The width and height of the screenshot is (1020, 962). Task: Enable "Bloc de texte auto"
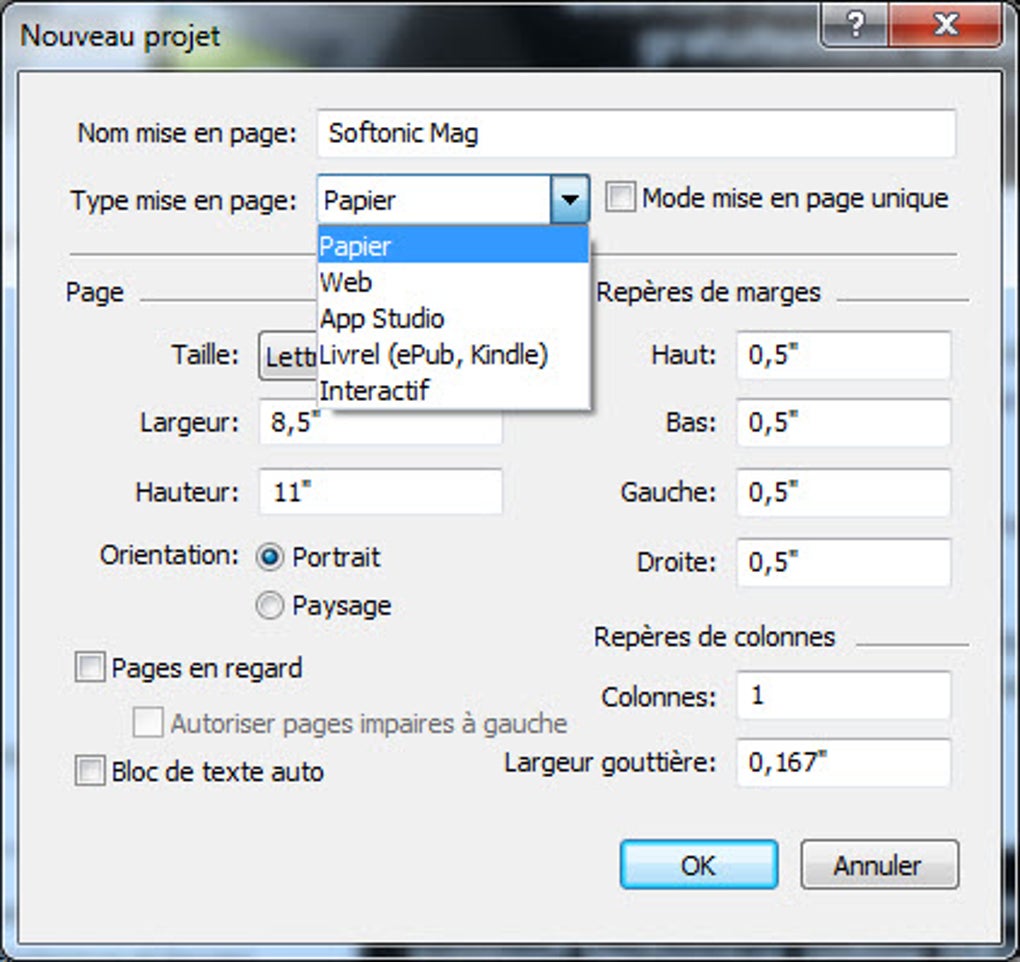[91, 771]
